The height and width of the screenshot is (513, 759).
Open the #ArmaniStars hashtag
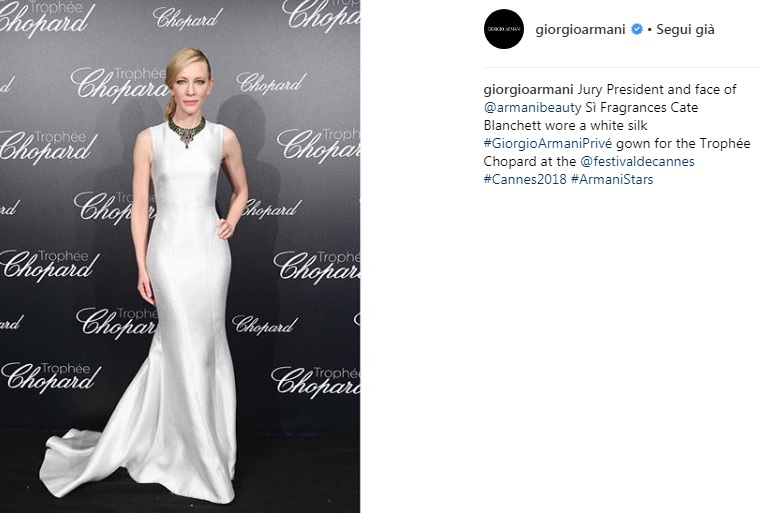click(612, 179)
